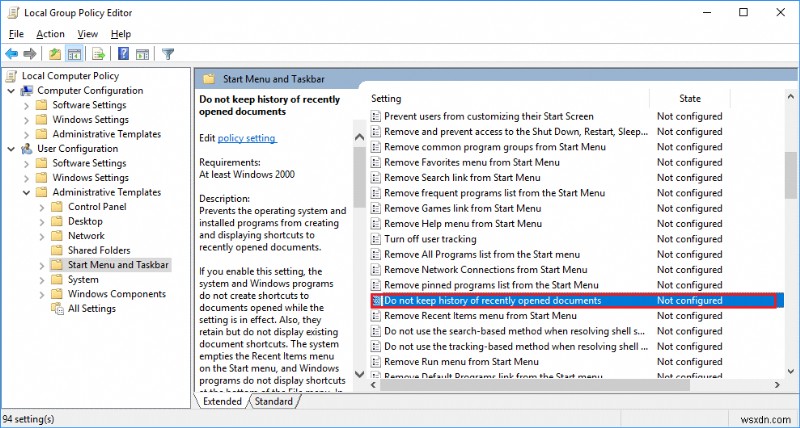
Task: Switch to the Extended tab
Action: point(222,401)
